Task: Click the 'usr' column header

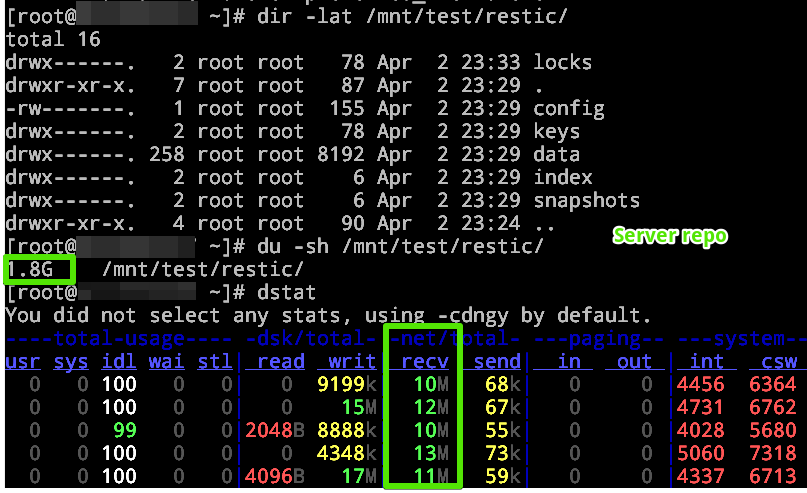Action: point(23,362)
